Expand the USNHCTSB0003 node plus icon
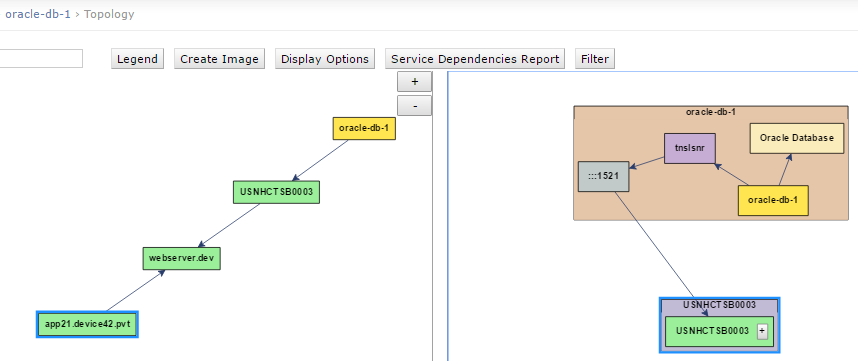Screen dimensions: 858x361 (x=762, y=331)
